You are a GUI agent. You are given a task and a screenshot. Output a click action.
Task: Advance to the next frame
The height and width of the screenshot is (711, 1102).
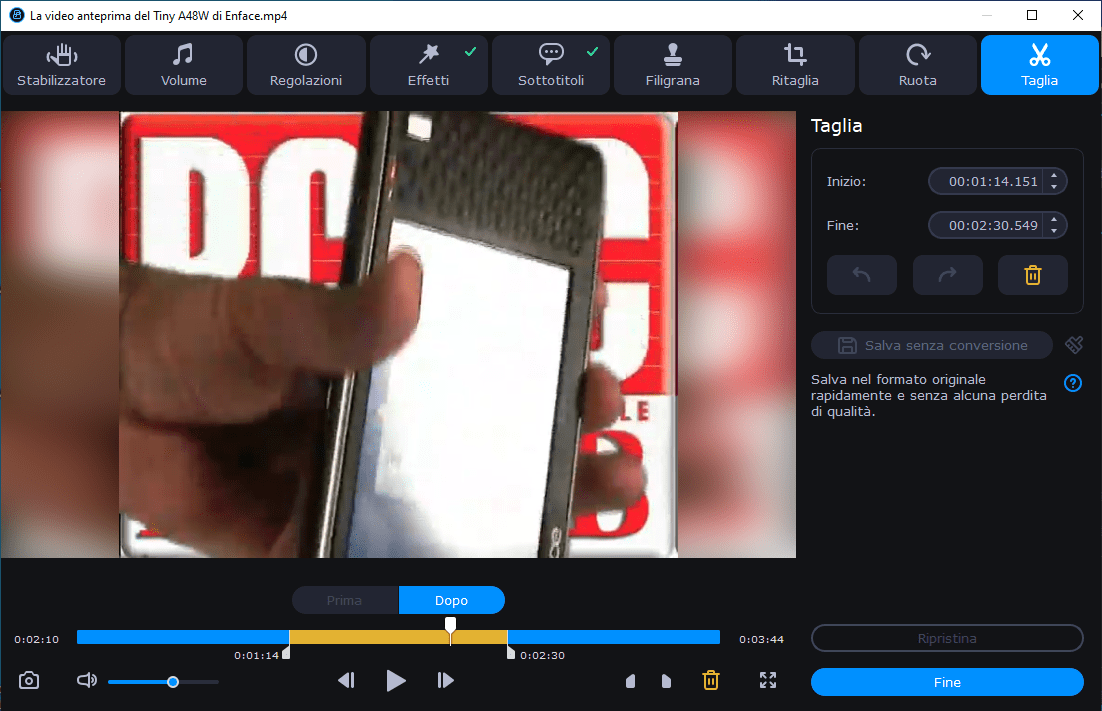click(446, 681)
